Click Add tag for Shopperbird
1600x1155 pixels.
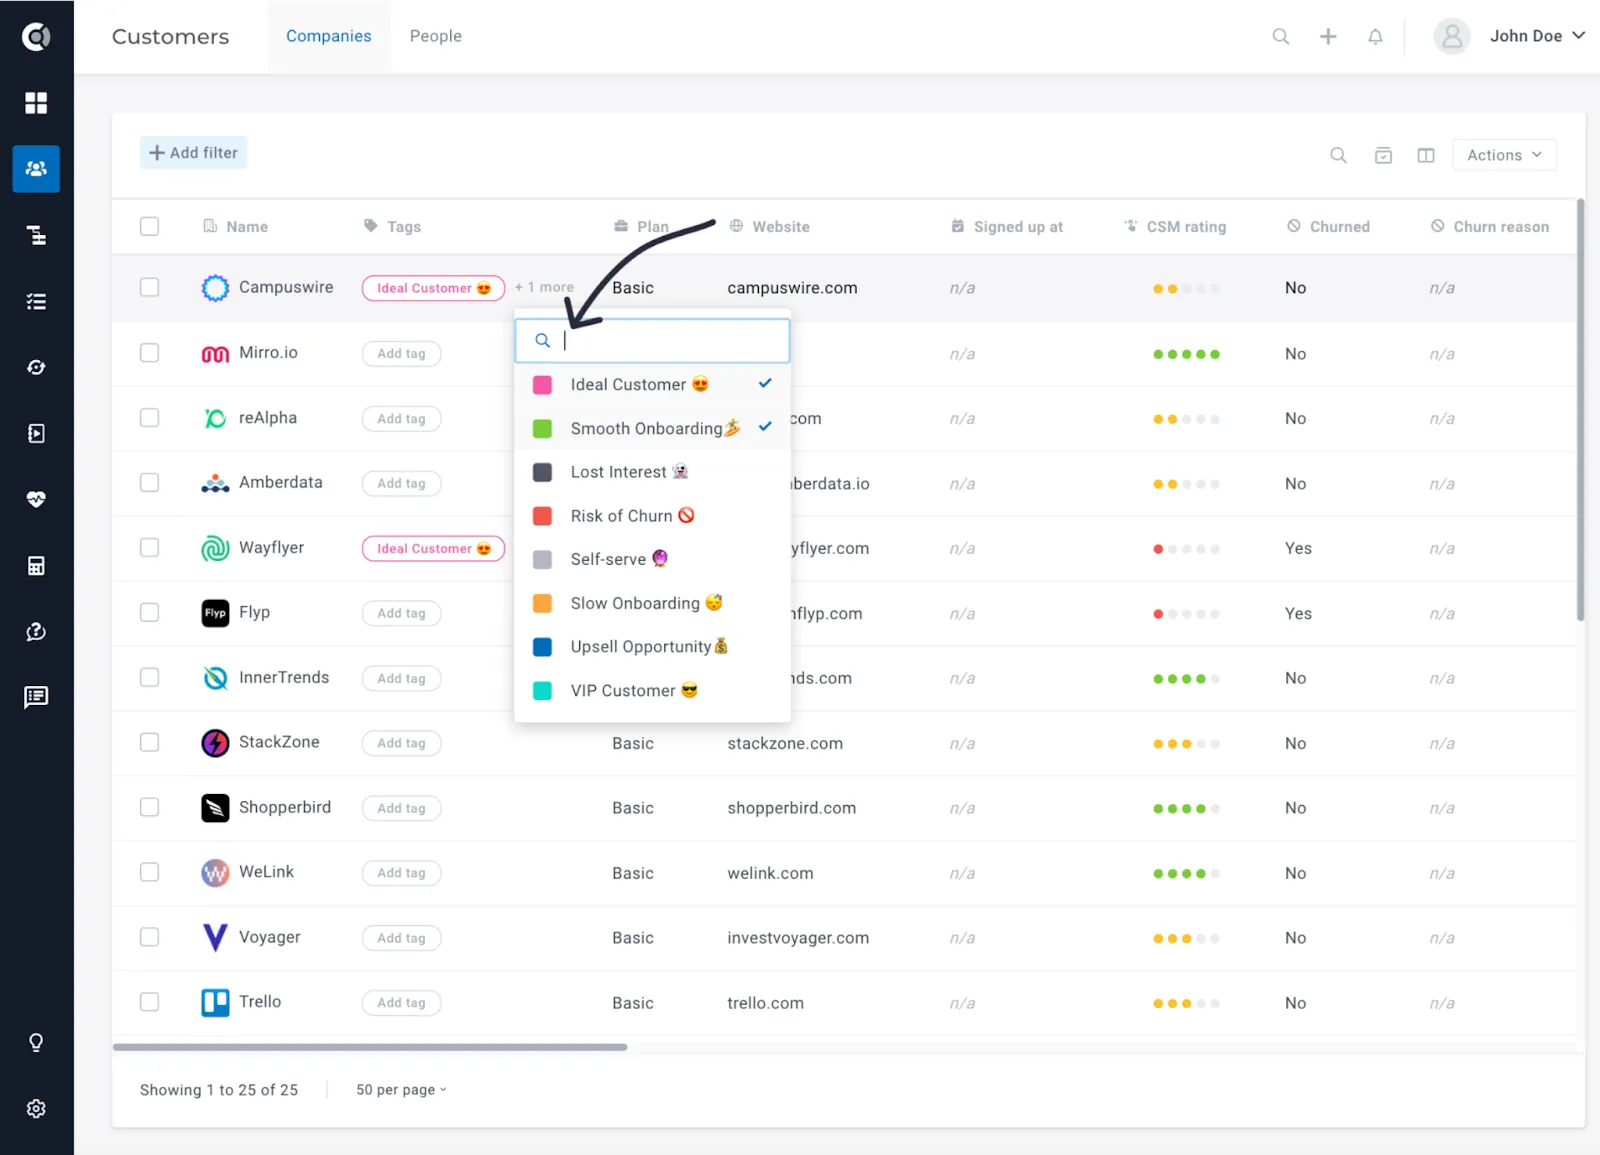pos(401,808)
